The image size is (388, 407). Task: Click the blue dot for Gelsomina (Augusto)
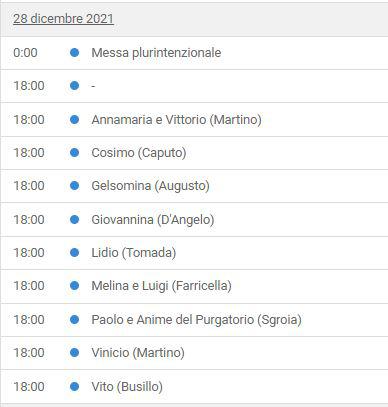[75, 186]
